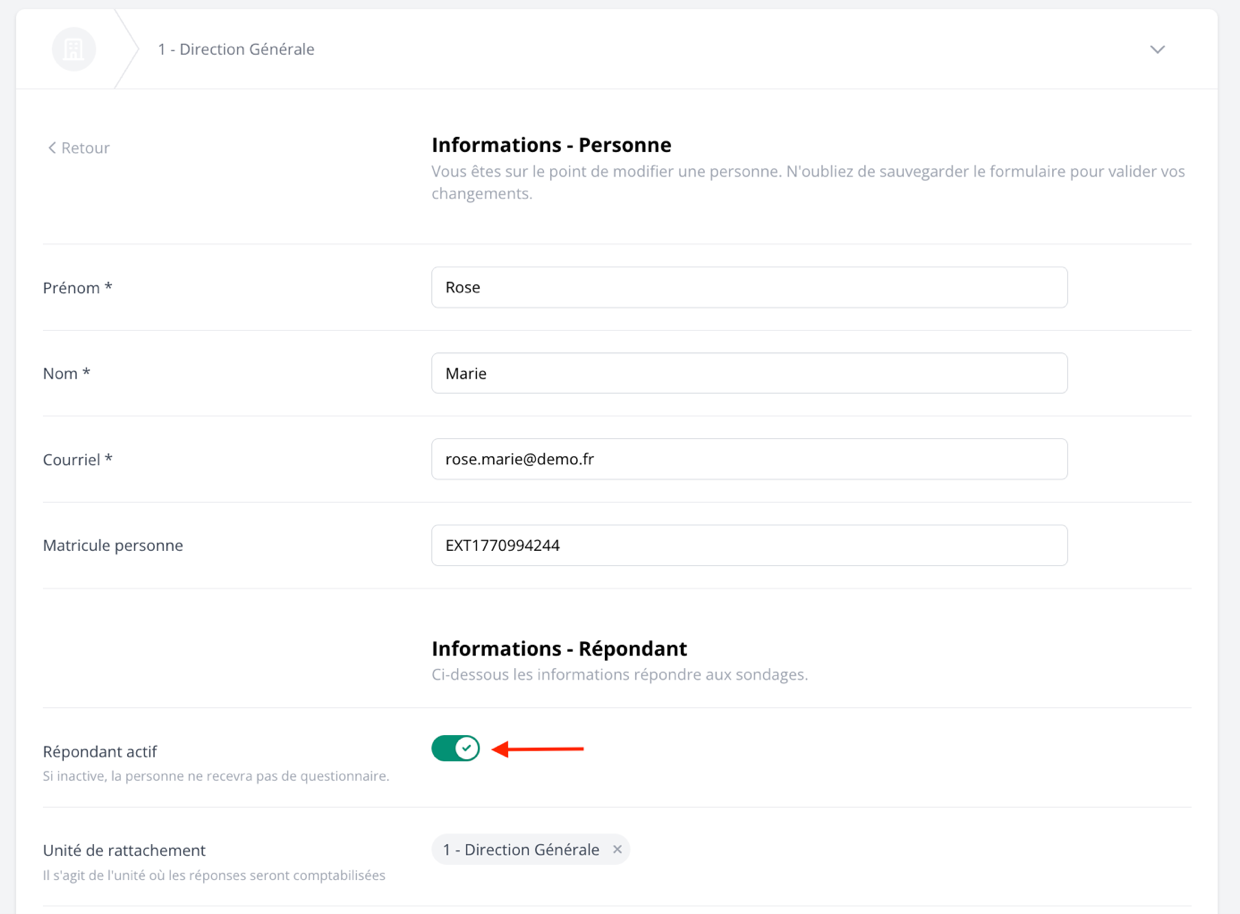Image resolution: width=1240 pixels, height=914 pixels.
Task: Click the Unité de rattachement label
Action: click(124, 850)
